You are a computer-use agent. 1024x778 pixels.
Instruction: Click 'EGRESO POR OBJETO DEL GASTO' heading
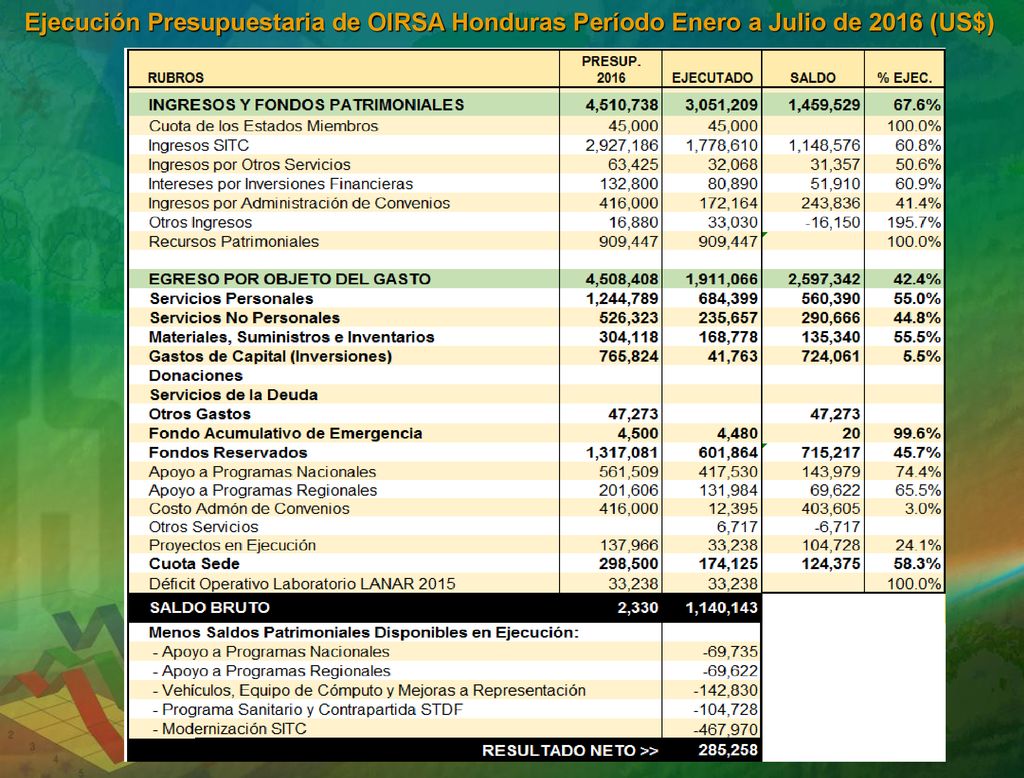click(289, 279)
